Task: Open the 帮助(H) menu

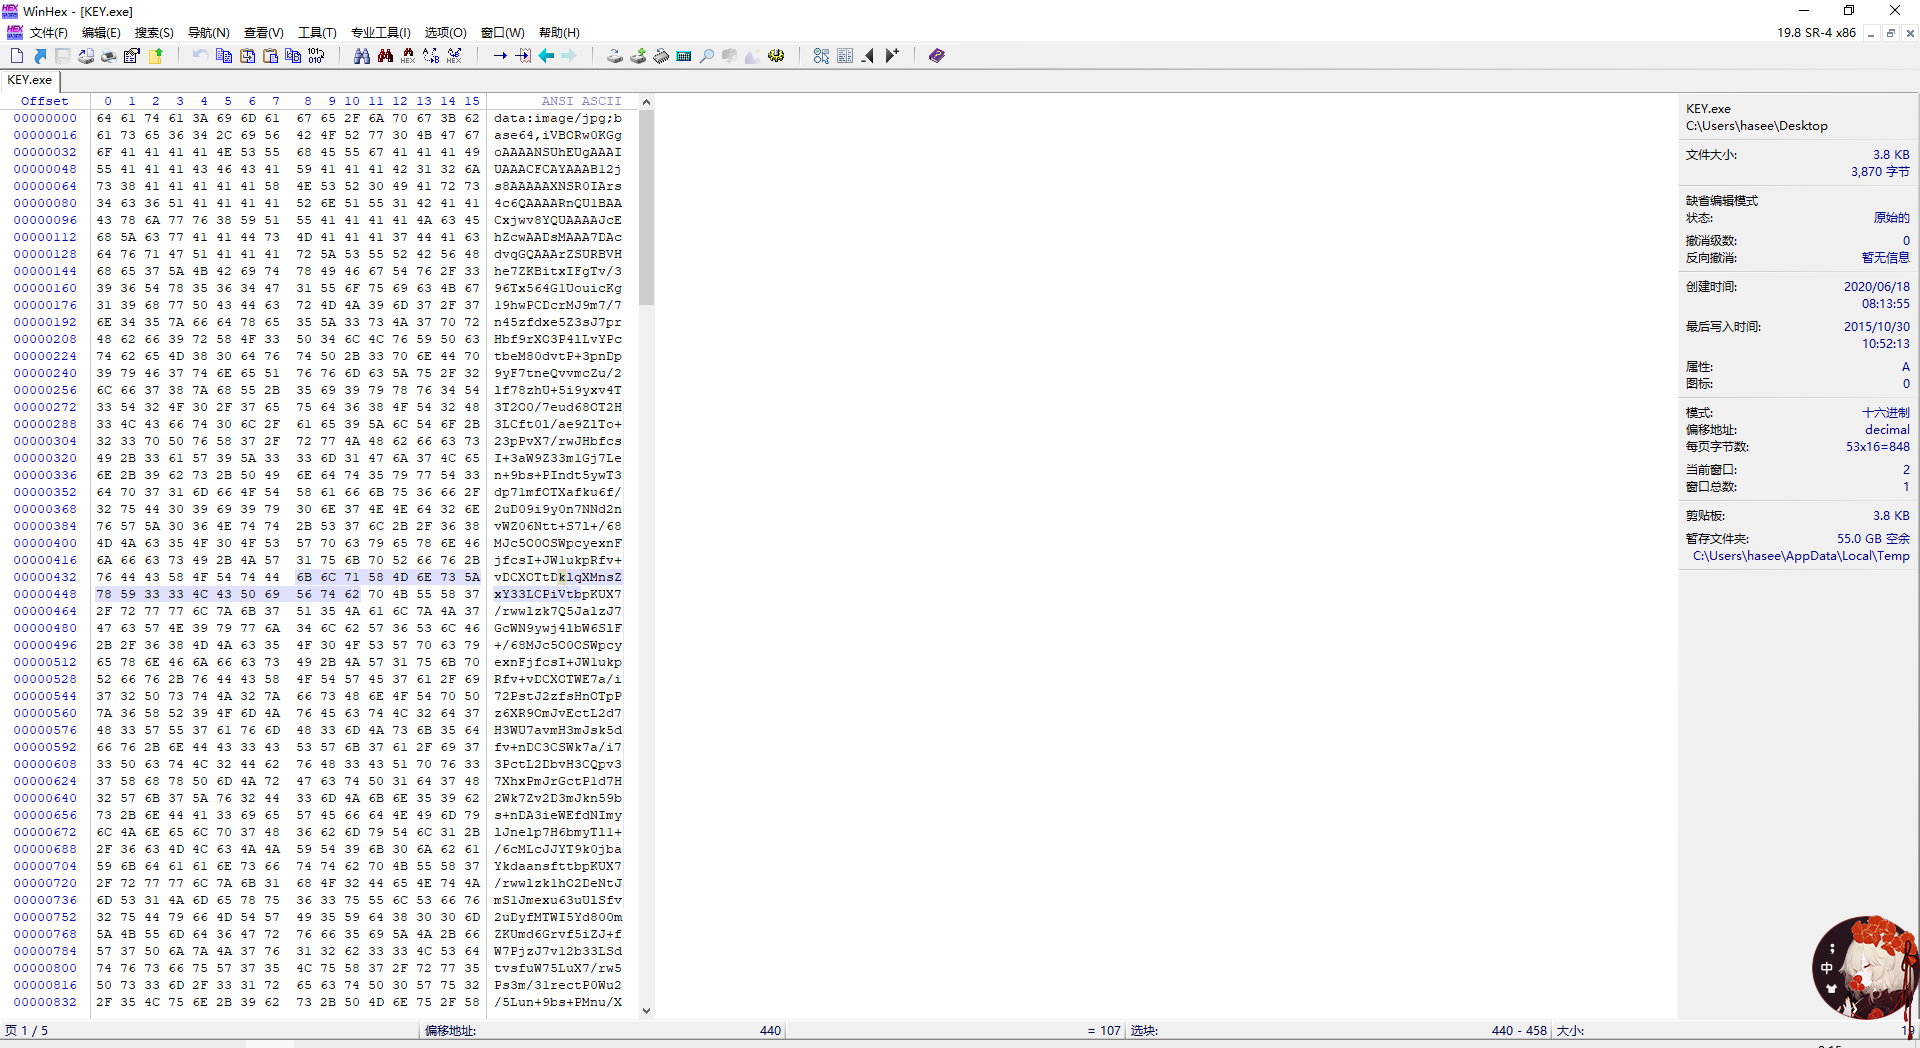Action: coord(559,33)
